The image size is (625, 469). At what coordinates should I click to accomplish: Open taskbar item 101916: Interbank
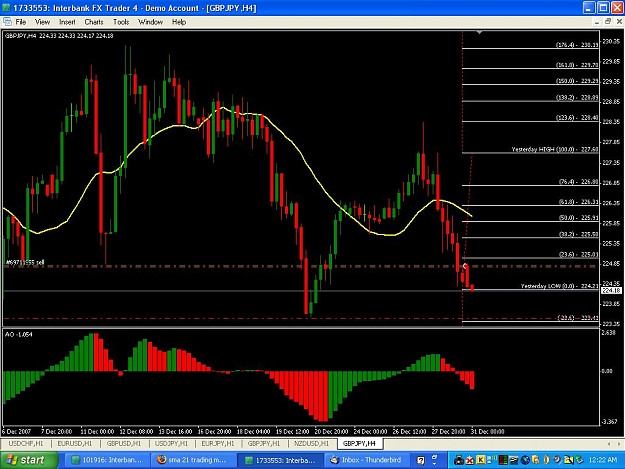click(107, 460)
